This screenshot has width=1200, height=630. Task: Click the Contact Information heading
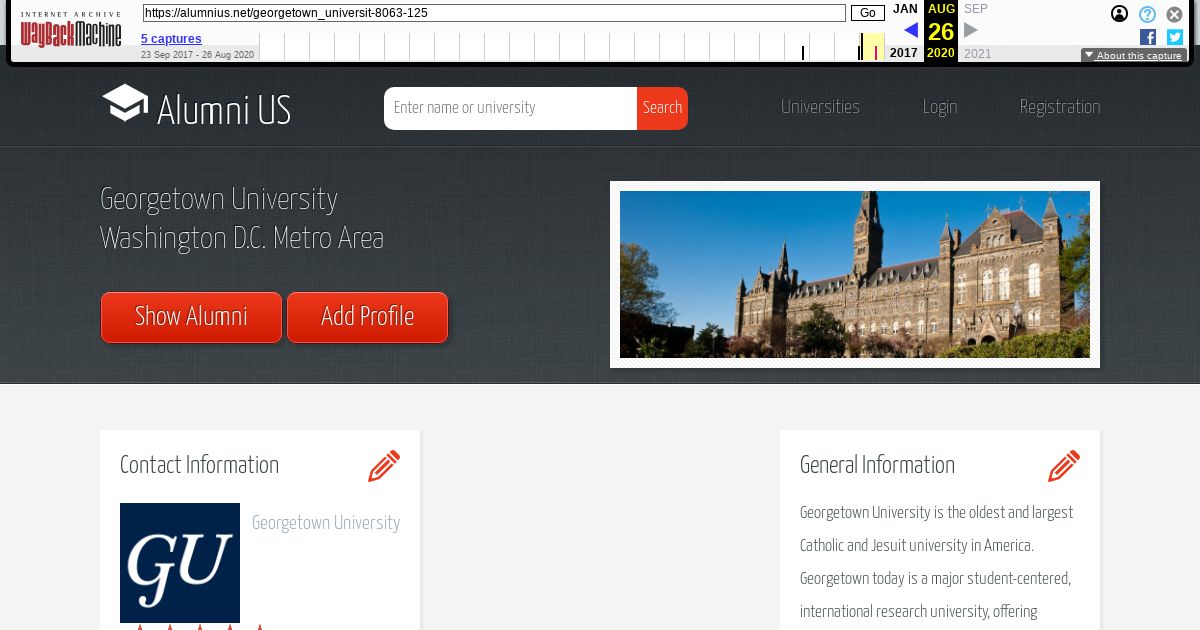click(199, 465)
